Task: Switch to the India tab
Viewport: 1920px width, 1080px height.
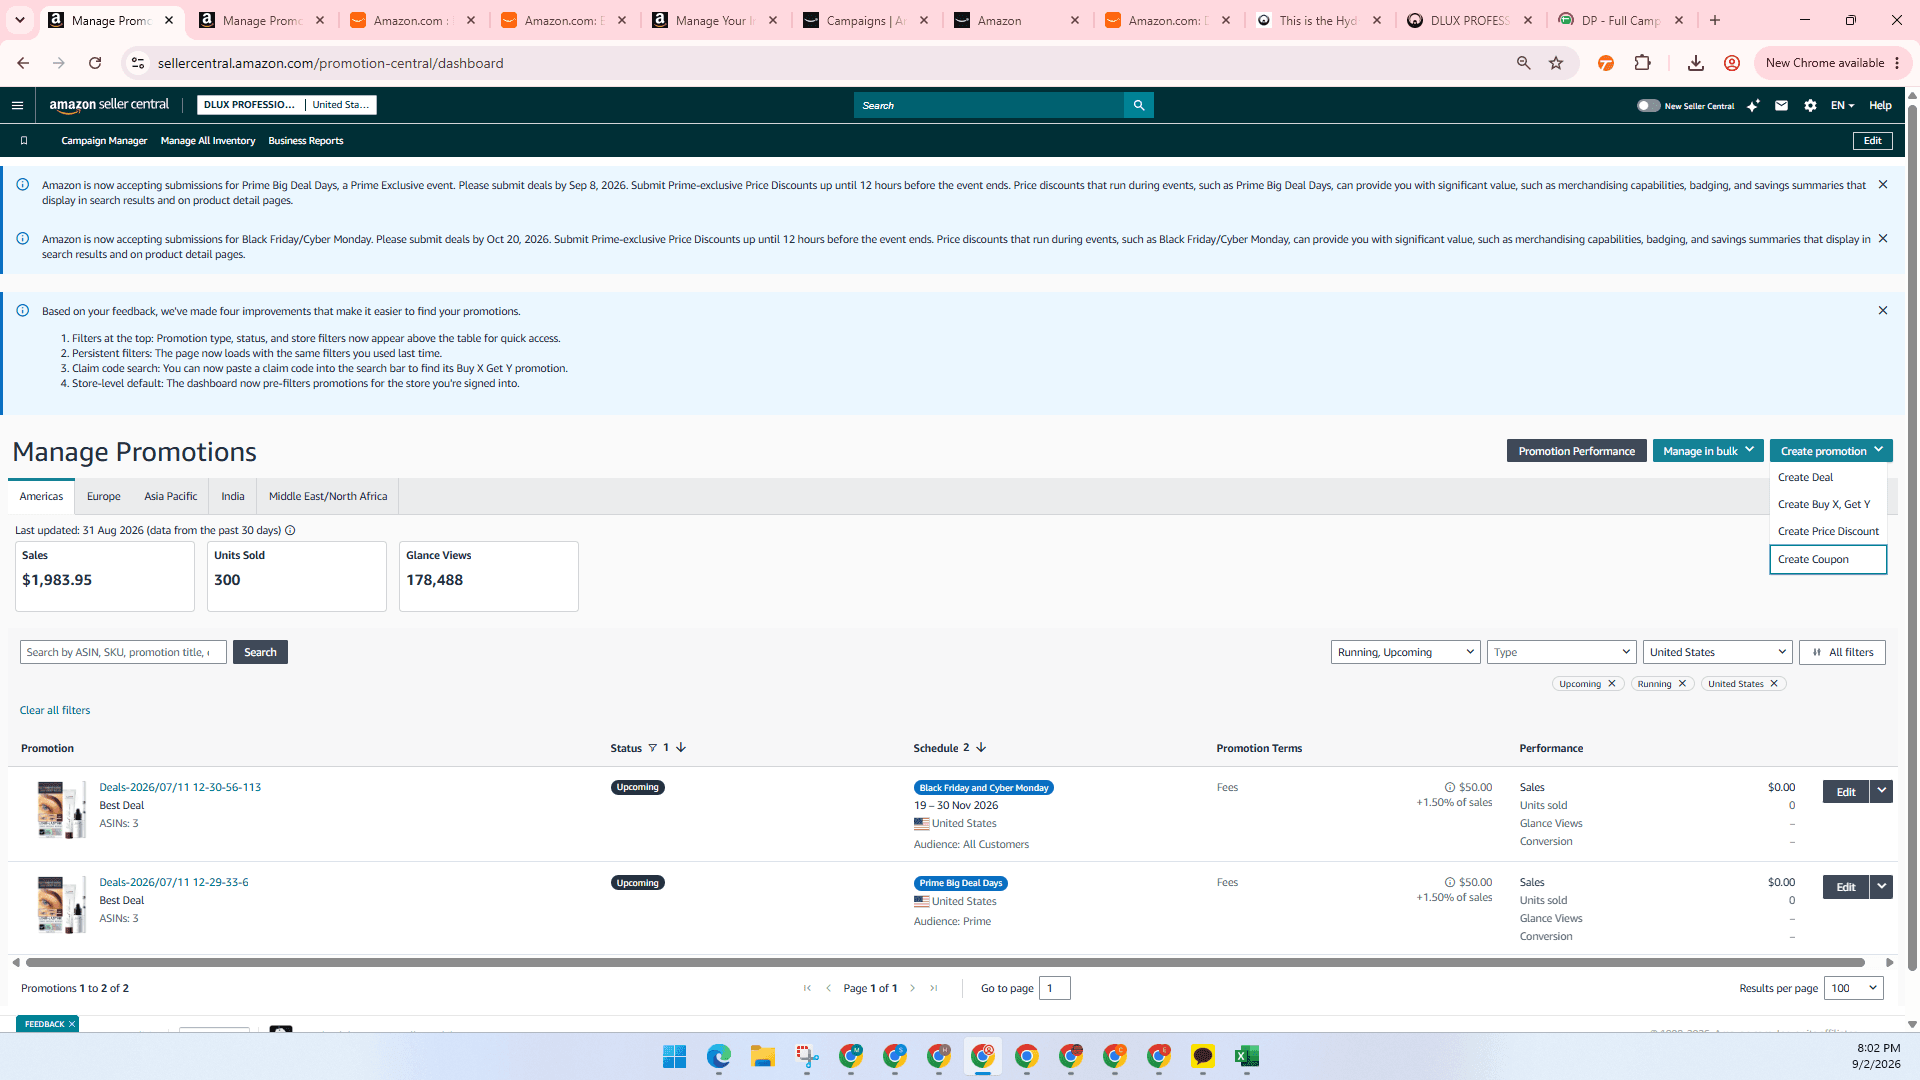Action: pos(232,497)
